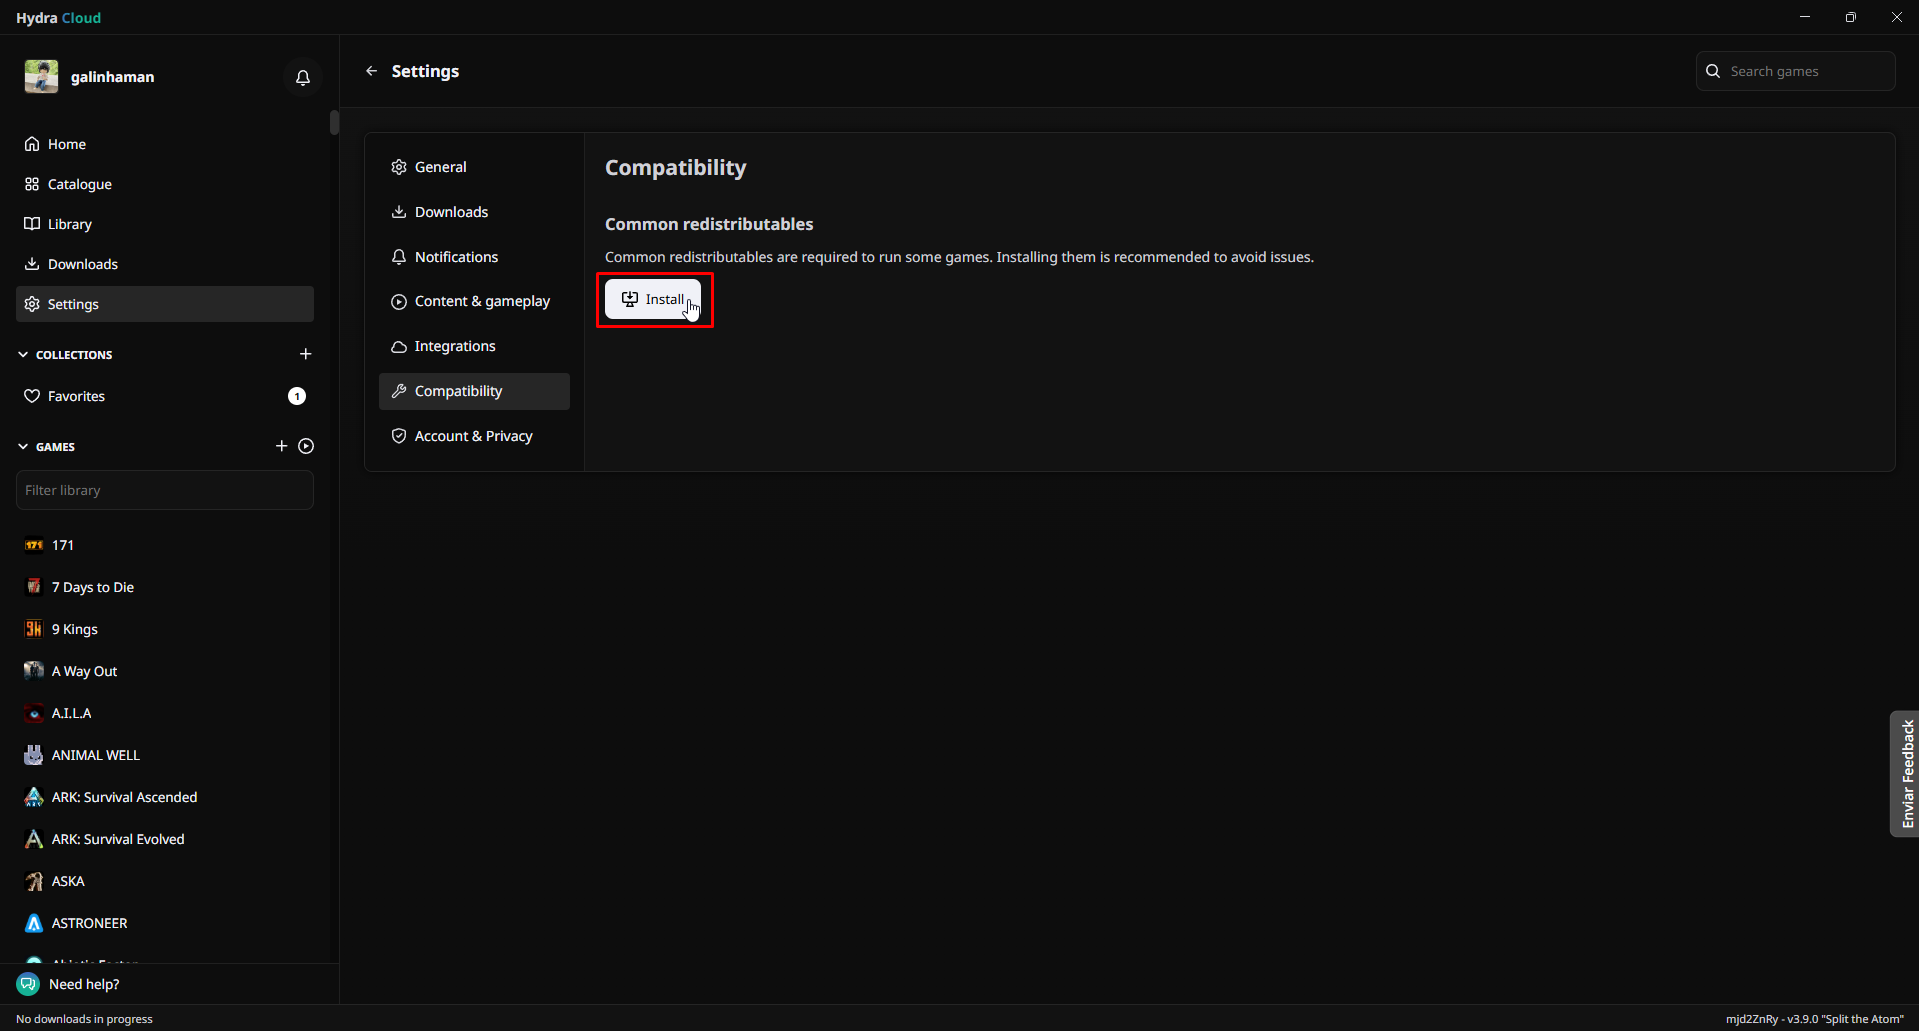Click the plus icon next to Games

click(281, 446)
